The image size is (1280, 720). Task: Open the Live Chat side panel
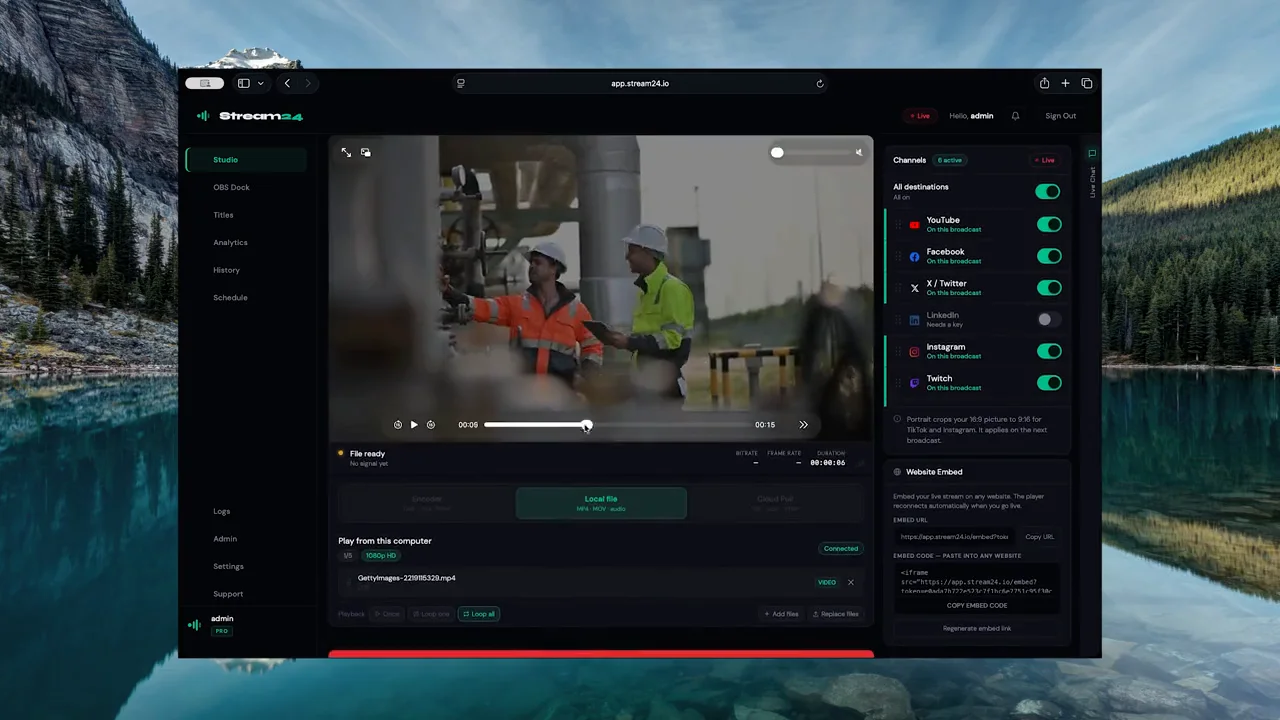pos(1092,173)
